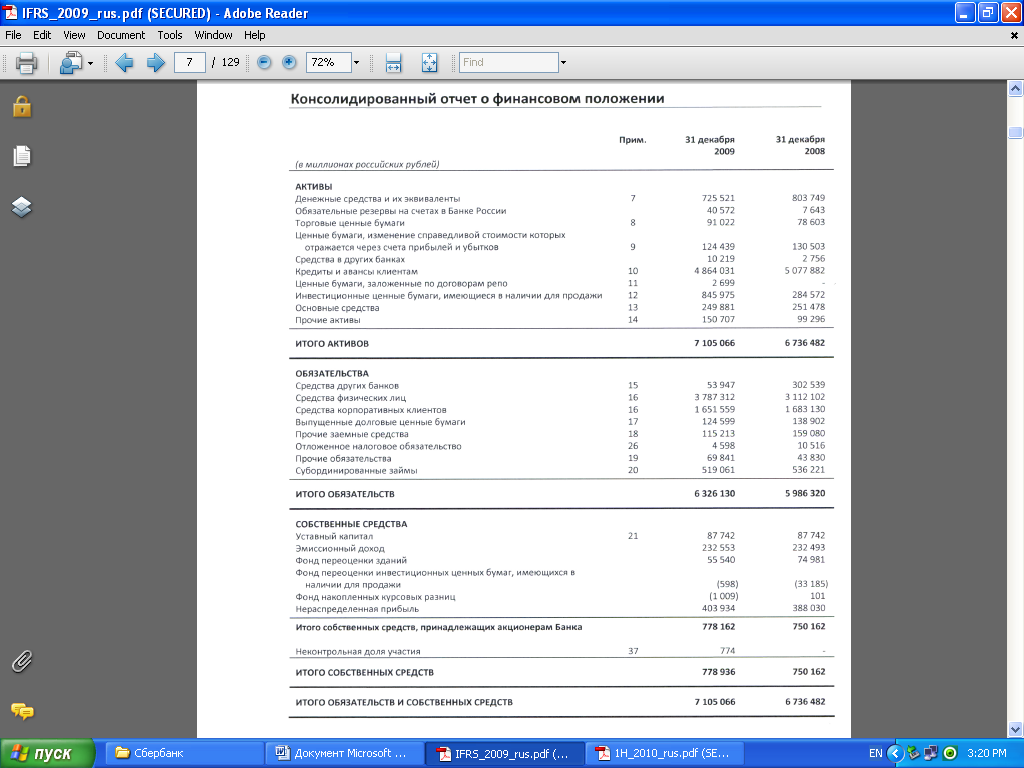Click the value 6 326 130

click(714, 494)
